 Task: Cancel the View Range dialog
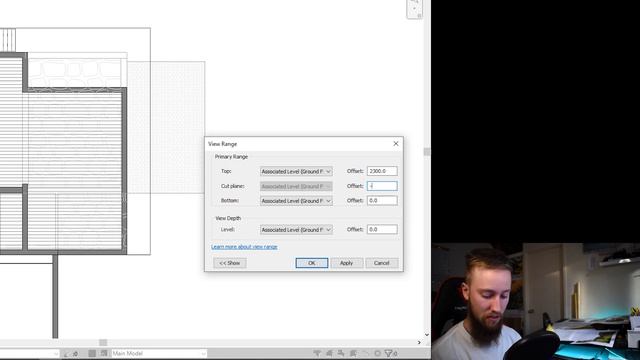[x=382, y=263]
